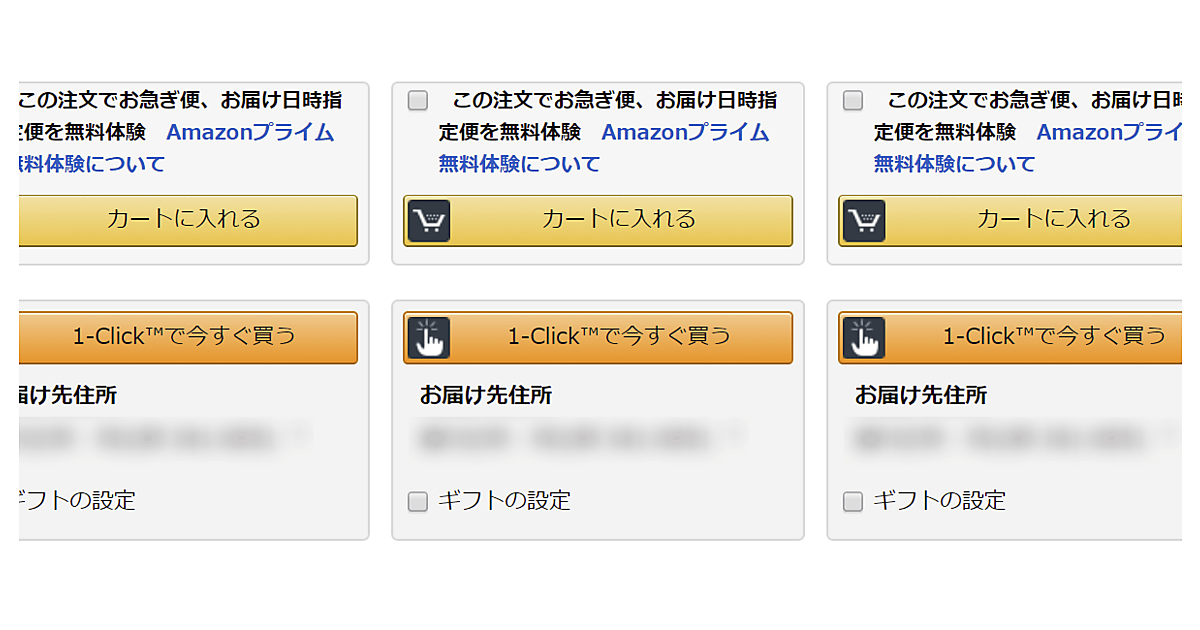Click the cart icon in the middle panel

429,221
